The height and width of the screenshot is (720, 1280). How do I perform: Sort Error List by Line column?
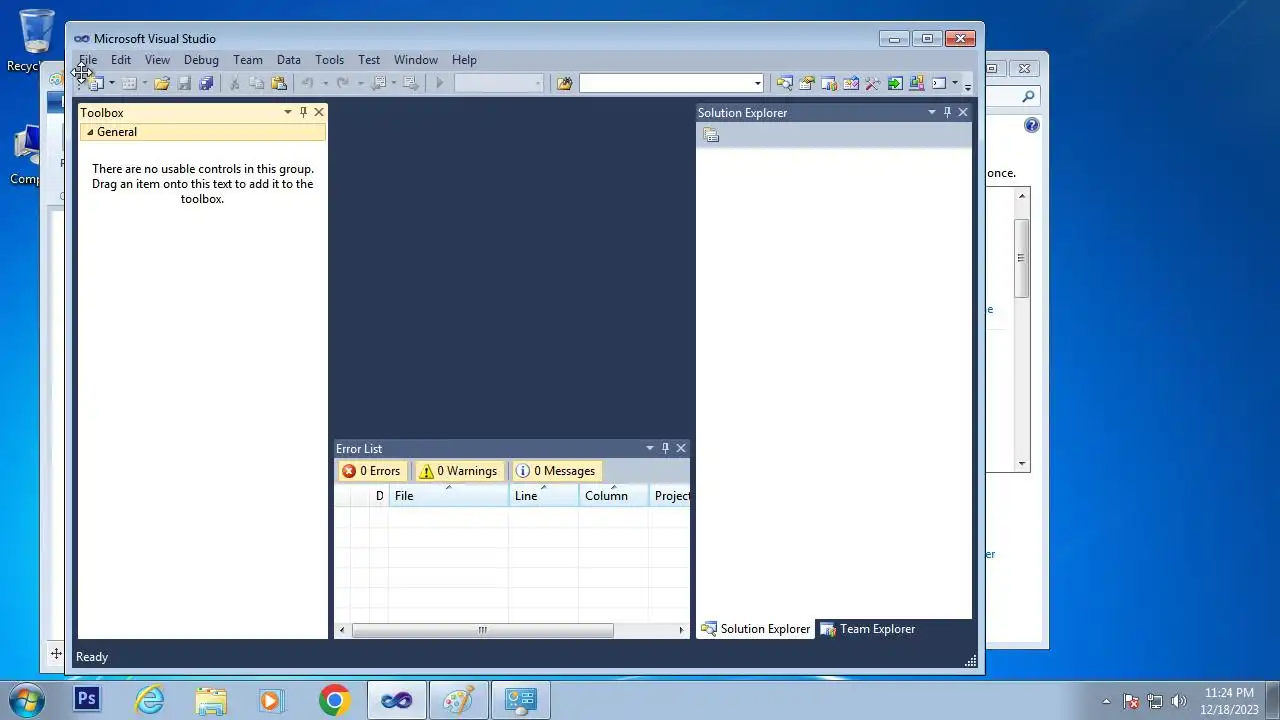pyautogui.click(x=543, y=496)
